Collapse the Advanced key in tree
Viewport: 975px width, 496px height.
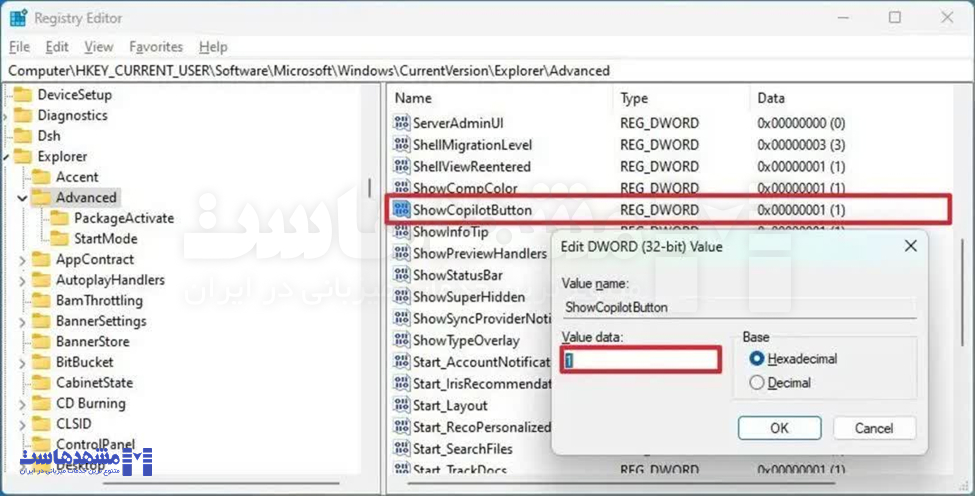(x=22, y=198)
